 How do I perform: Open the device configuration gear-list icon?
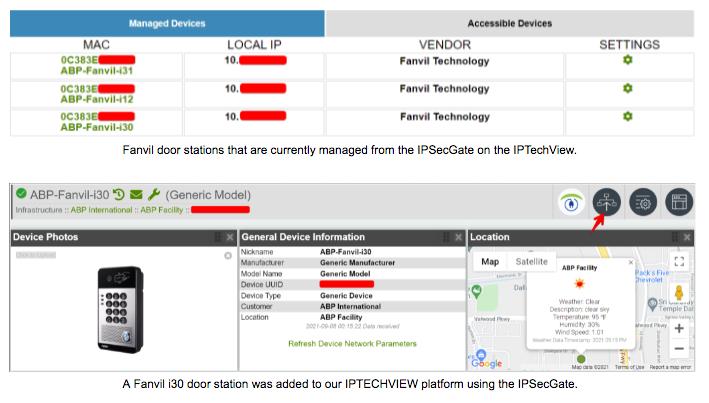[643, 202]
